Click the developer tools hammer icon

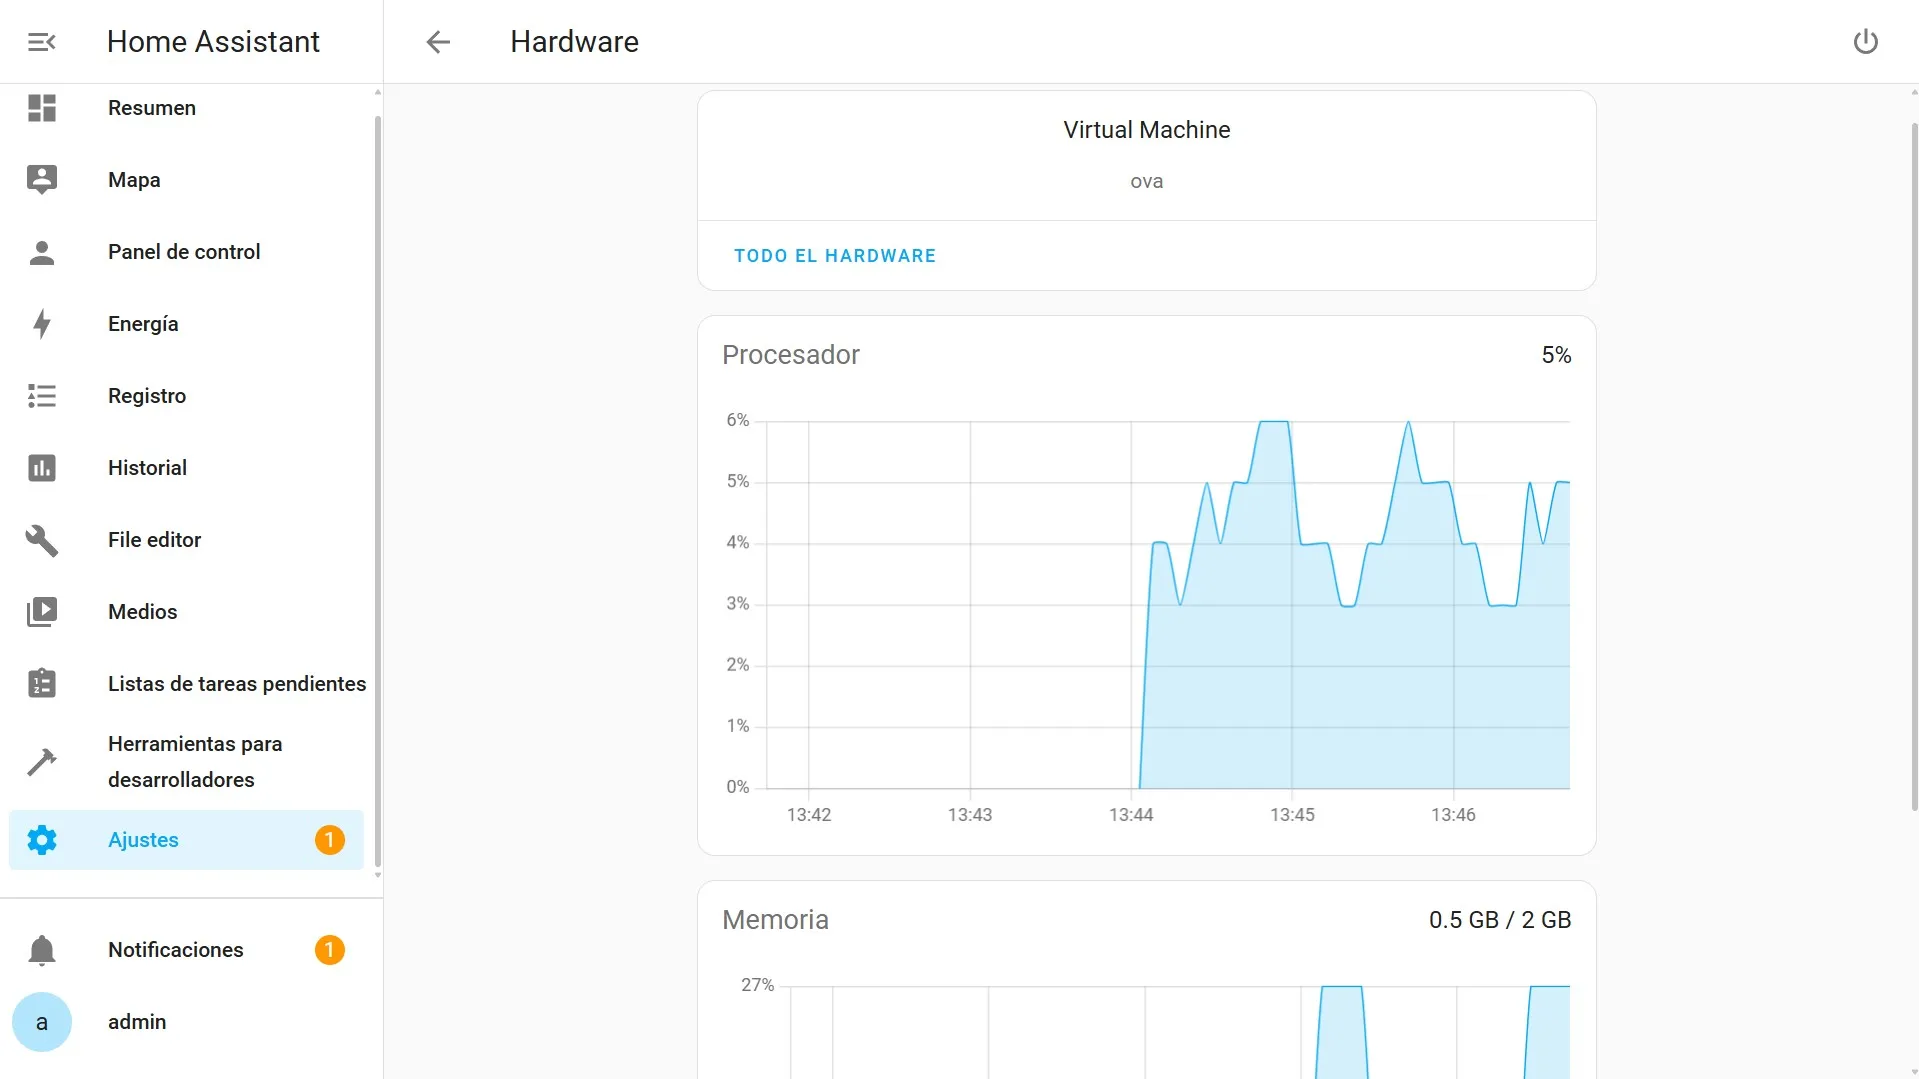[x=42, y=762]
